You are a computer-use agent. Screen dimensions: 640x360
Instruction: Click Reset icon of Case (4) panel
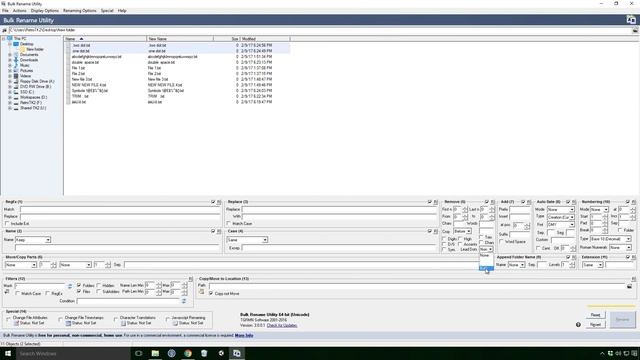[x=436, y=231]
